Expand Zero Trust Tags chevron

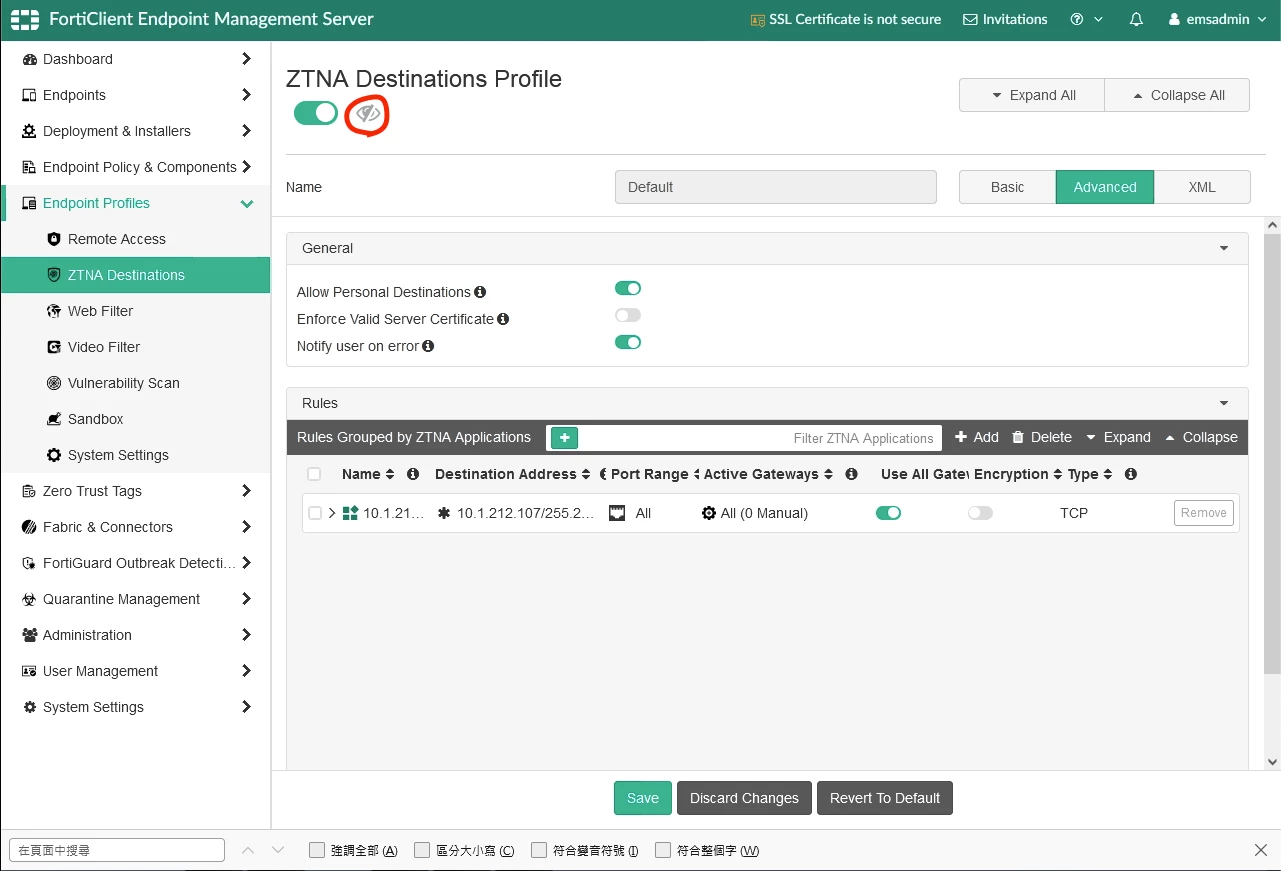pyautogui.click(x=246, y=491)
